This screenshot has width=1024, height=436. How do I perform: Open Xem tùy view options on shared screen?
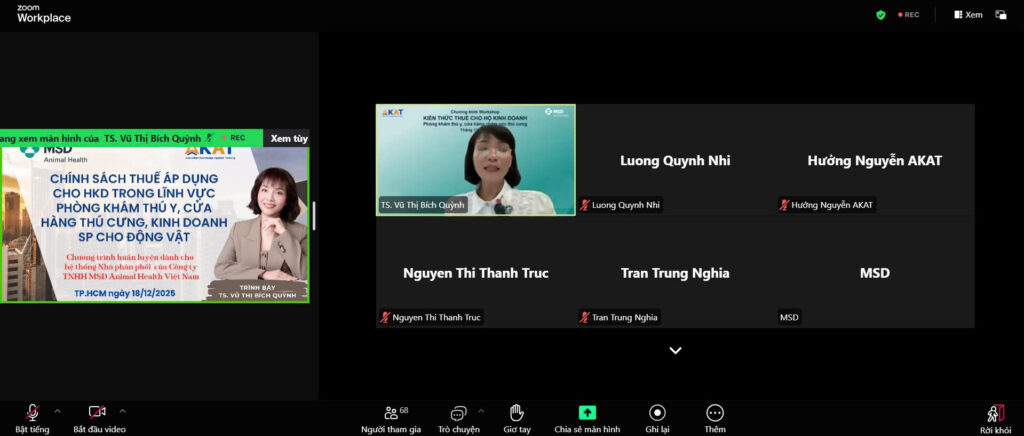tap(289, 138)
